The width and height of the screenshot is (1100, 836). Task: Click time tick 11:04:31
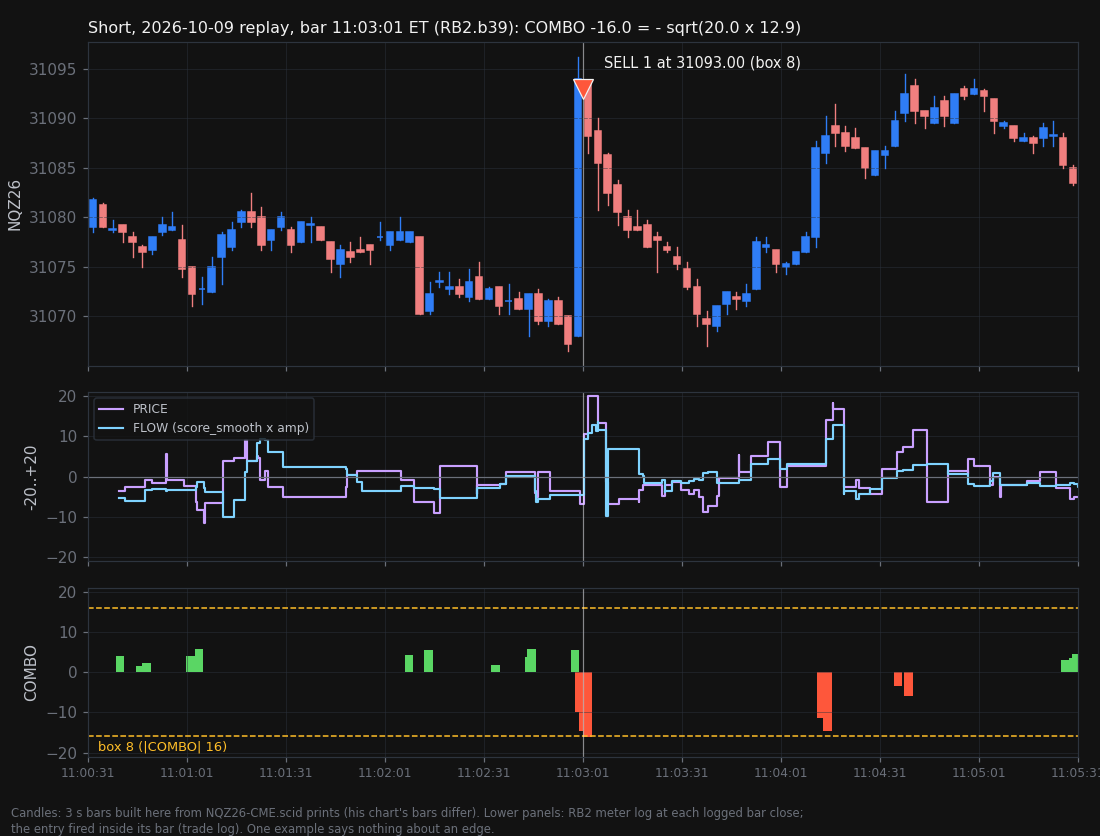coord(880,773)
